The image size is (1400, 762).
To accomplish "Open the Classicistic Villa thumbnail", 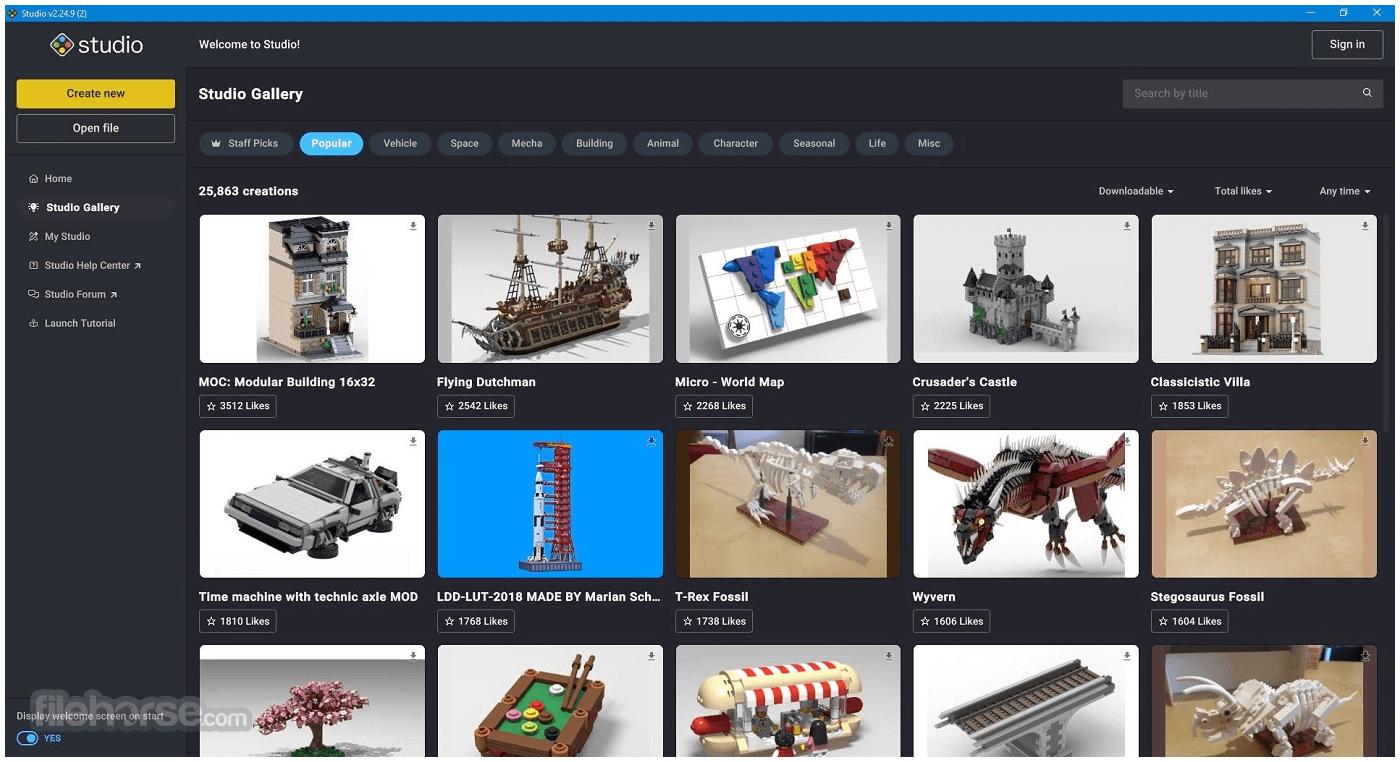I will [x=1264, y=289].
